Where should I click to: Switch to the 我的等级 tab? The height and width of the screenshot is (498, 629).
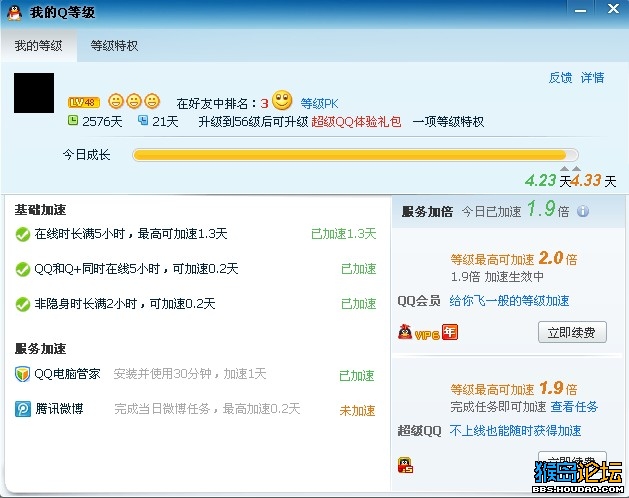point(39,46)
